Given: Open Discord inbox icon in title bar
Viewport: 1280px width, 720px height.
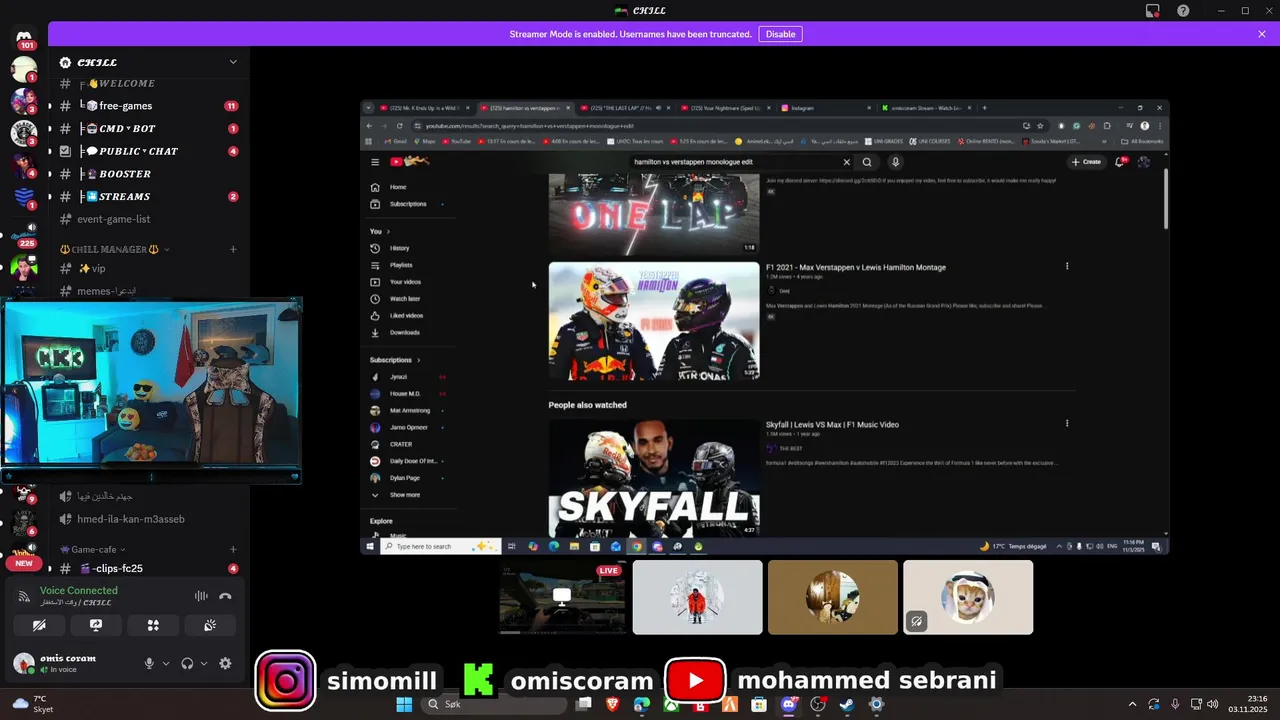Looking at the screenshot, I should pos(1153,11).
